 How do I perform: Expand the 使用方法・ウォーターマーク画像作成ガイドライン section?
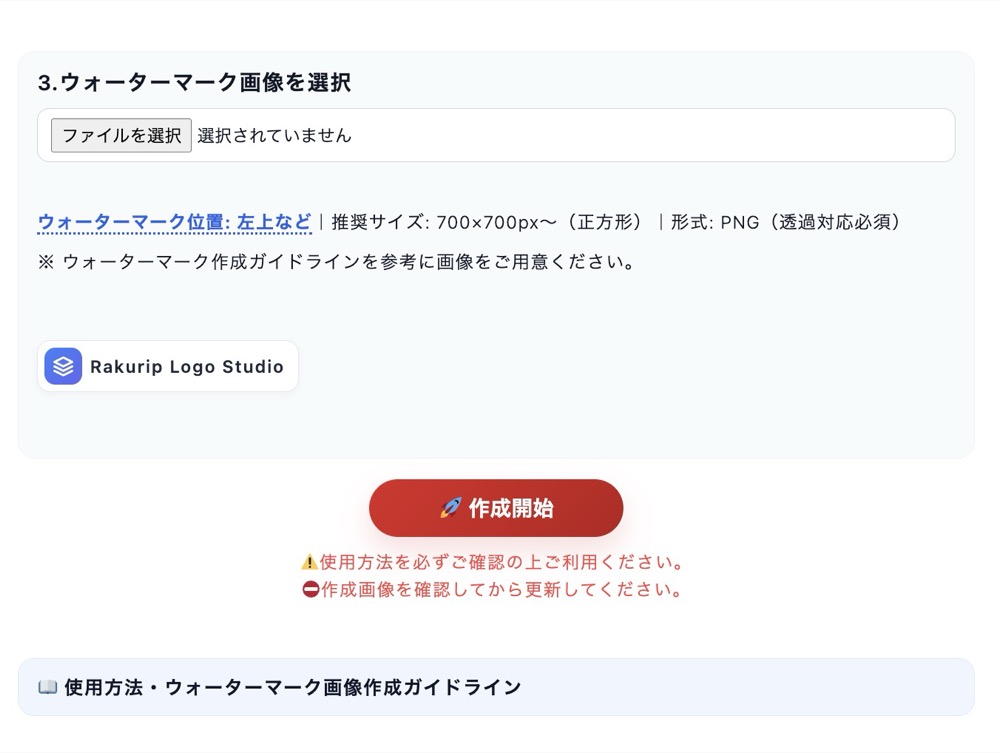tap(292, 687)
